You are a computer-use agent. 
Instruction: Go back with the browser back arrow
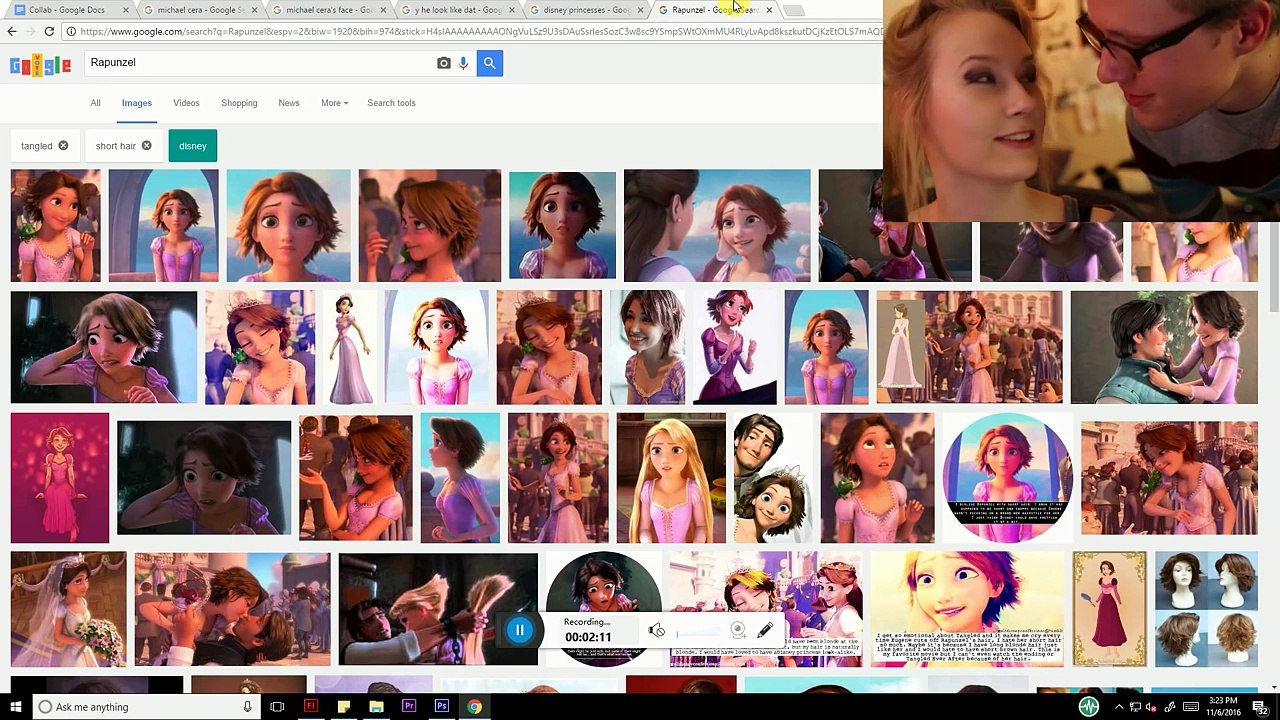(11, 32)
